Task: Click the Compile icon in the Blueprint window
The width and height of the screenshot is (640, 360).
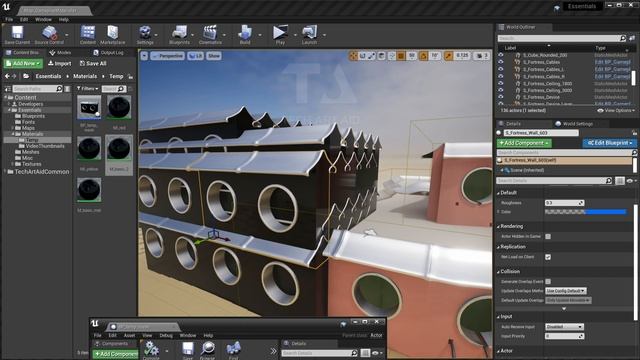Action: click(x=151, y=350)
